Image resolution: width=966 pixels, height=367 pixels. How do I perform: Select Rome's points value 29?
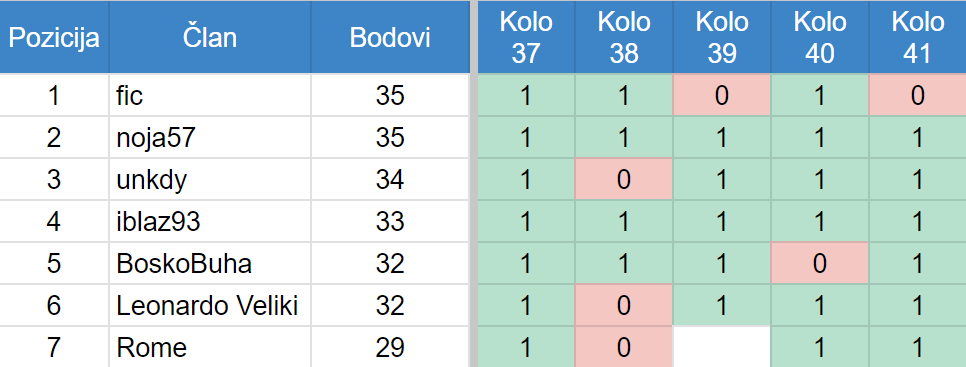pos(390,348)
